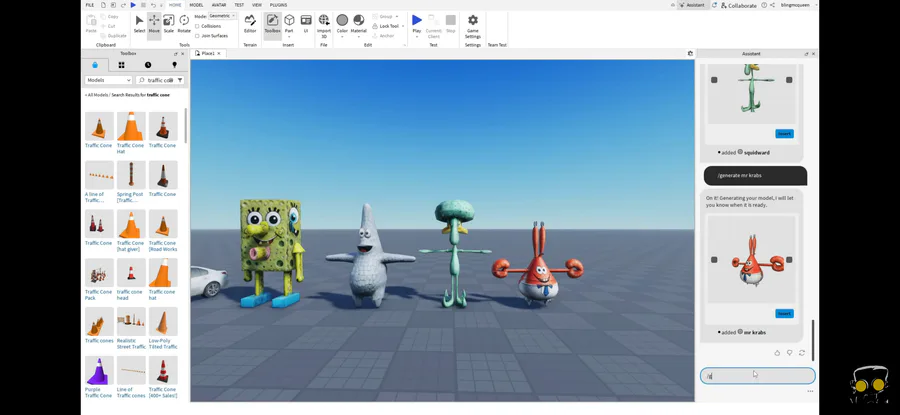900x415 pixels.
Task: Select the Spring Post thumbnail
Action: coord(131,175)
